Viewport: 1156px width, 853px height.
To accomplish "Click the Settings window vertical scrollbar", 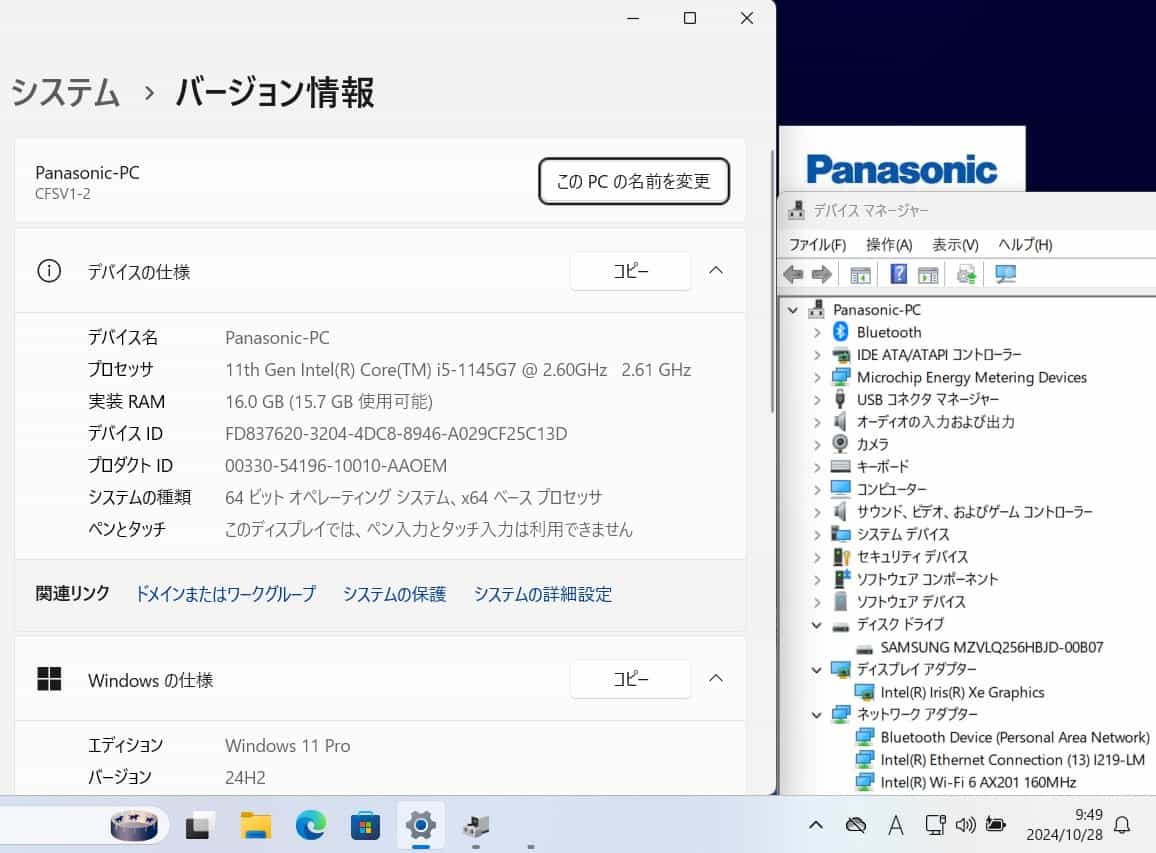I will 771,280.
